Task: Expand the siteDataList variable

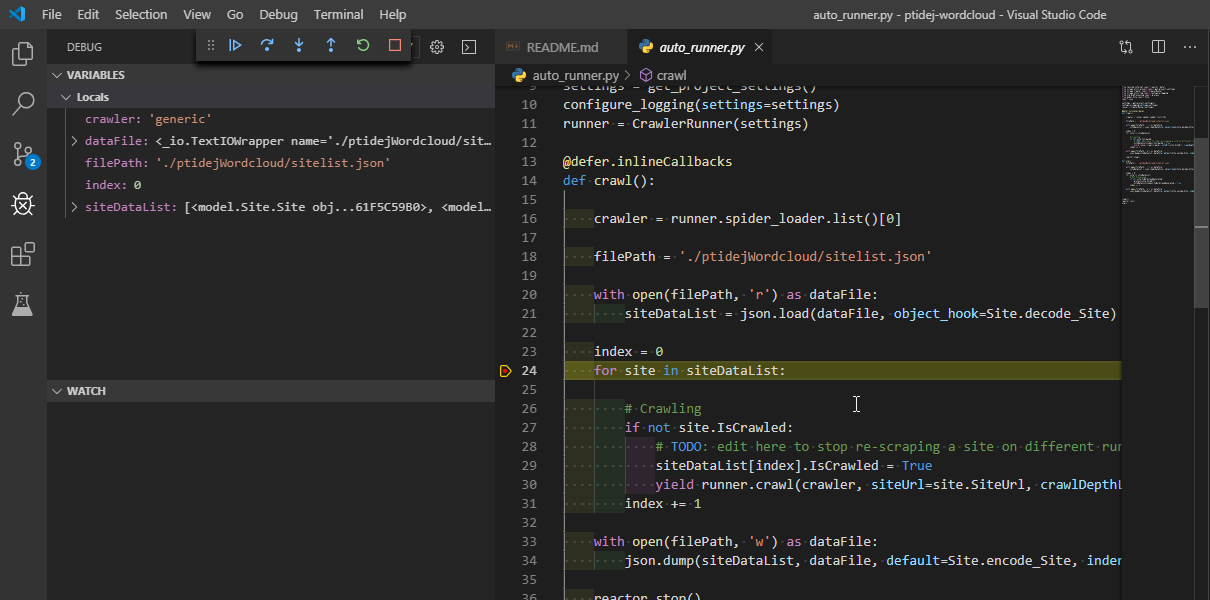Action: pos(74,207)
